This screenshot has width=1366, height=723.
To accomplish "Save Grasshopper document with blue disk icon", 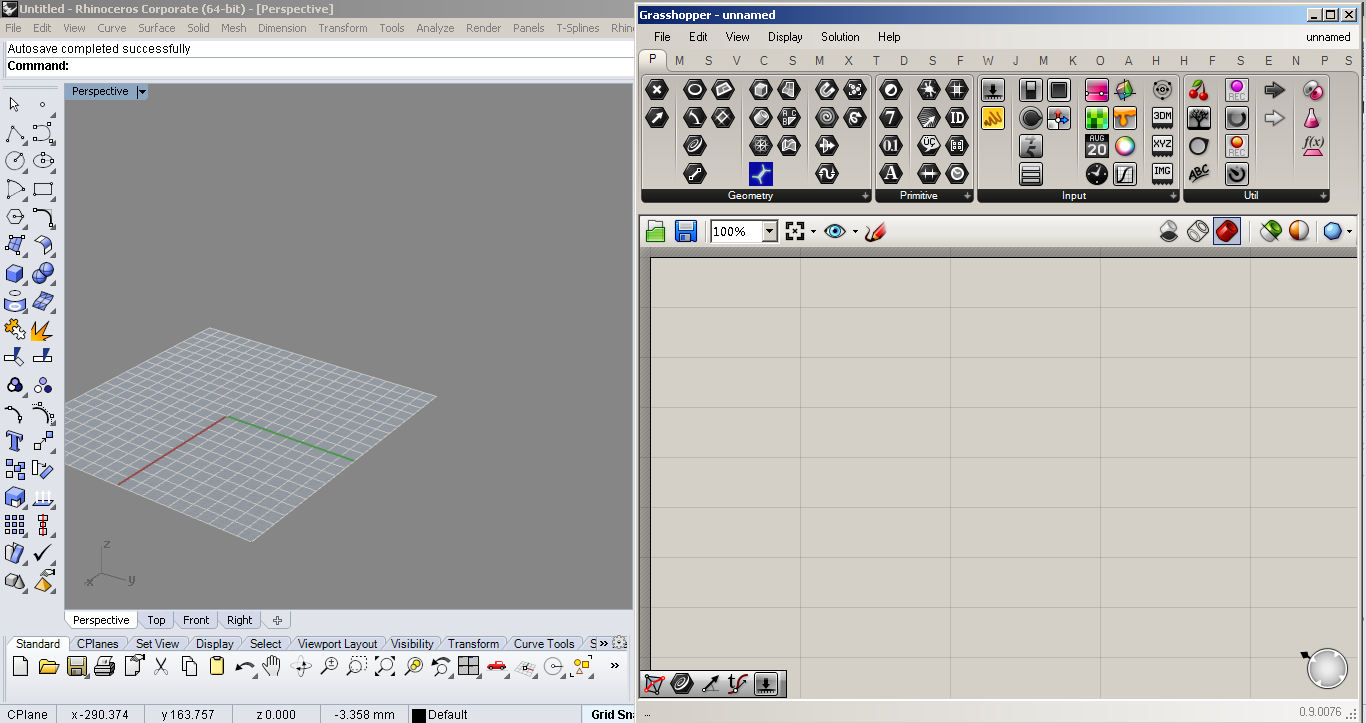I will click(686, 231).
